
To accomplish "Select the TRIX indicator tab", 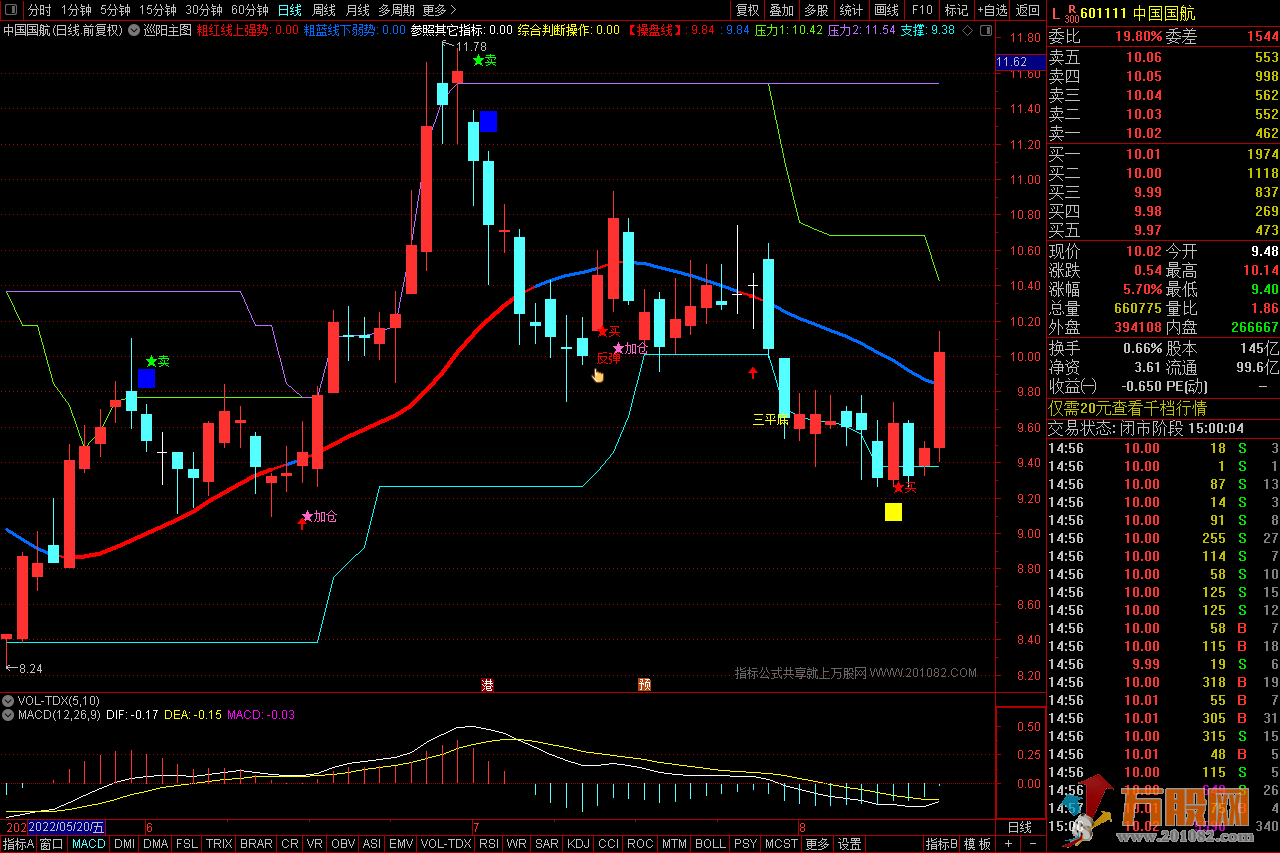I will [218, 844].
